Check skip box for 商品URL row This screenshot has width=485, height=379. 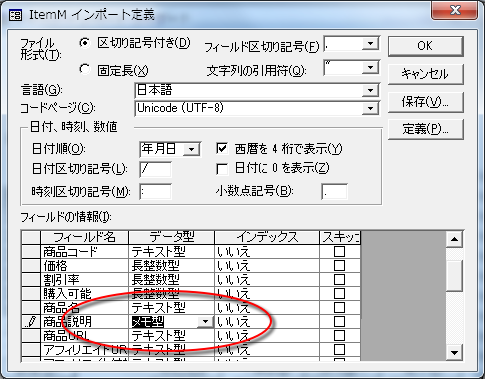[339, 335]
